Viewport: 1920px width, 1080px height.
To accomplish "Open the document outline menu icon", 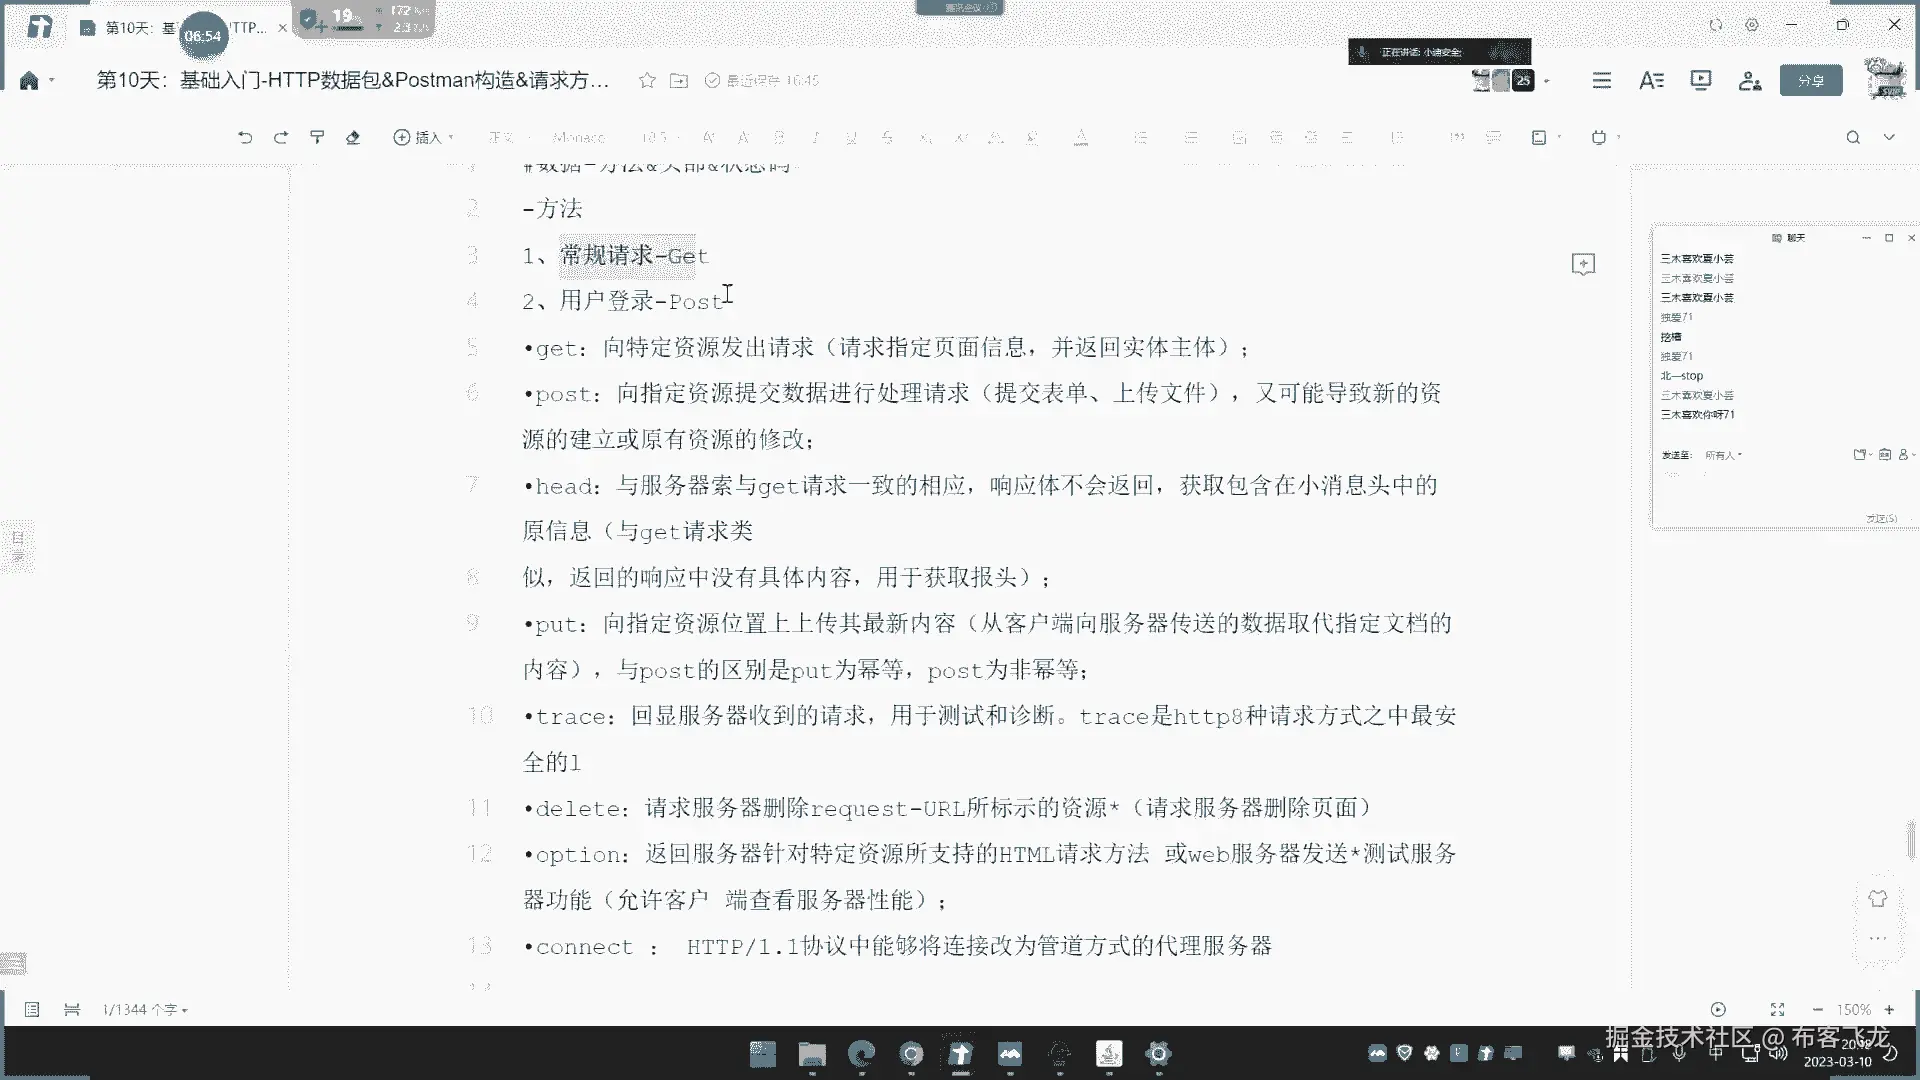I will pyautogui.click(x=1602, y=81).
